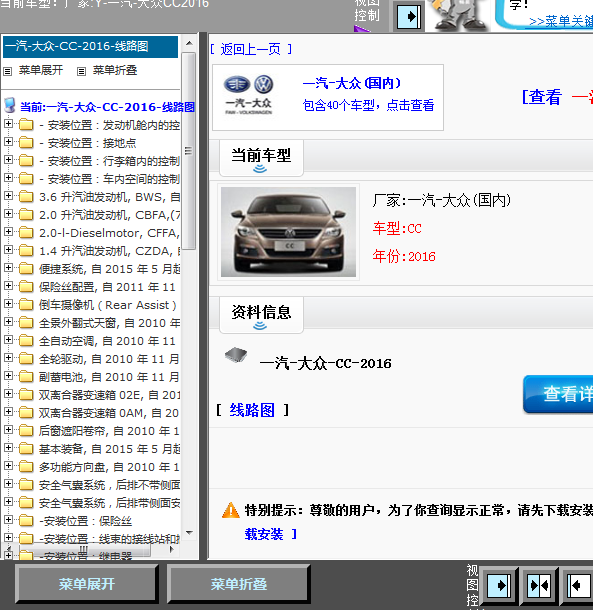
Task: Expand 2.0-l-Dieselmotor CFFA node
Action: pyautogui.click(x=8, y=231)
